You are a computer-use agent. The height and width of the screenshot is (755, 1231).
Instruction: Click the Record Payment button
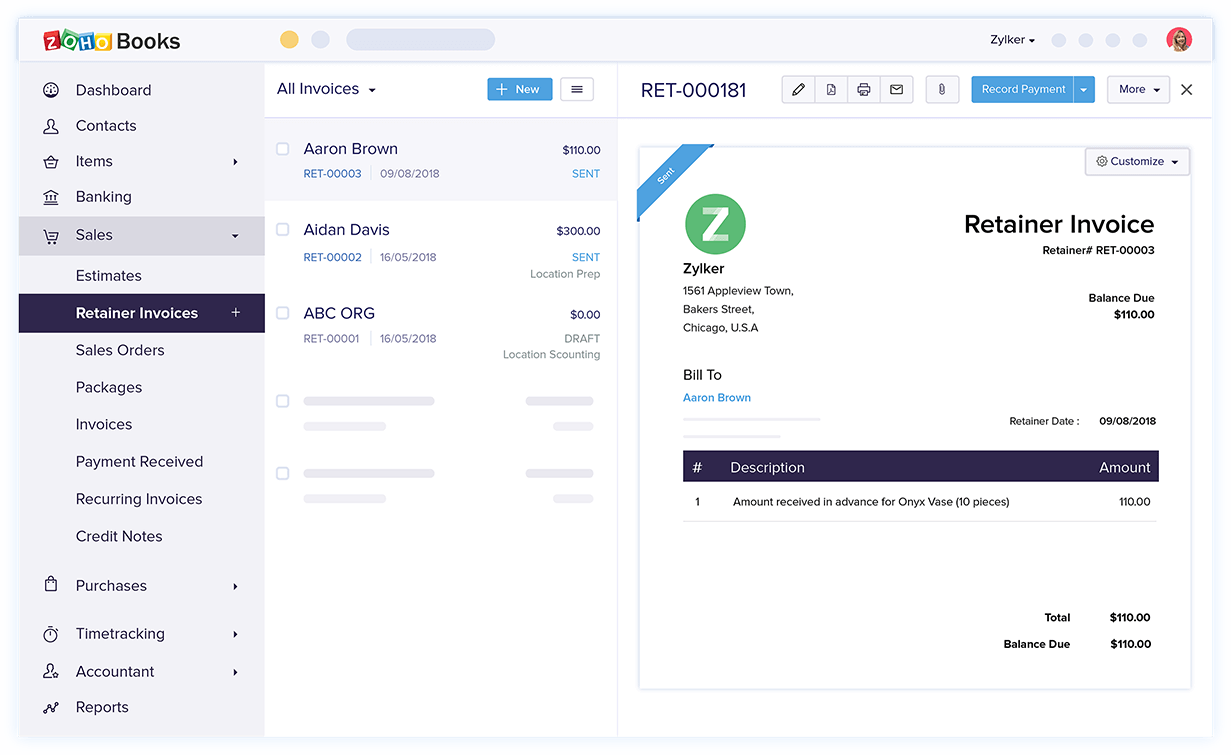pos(1023,89)
